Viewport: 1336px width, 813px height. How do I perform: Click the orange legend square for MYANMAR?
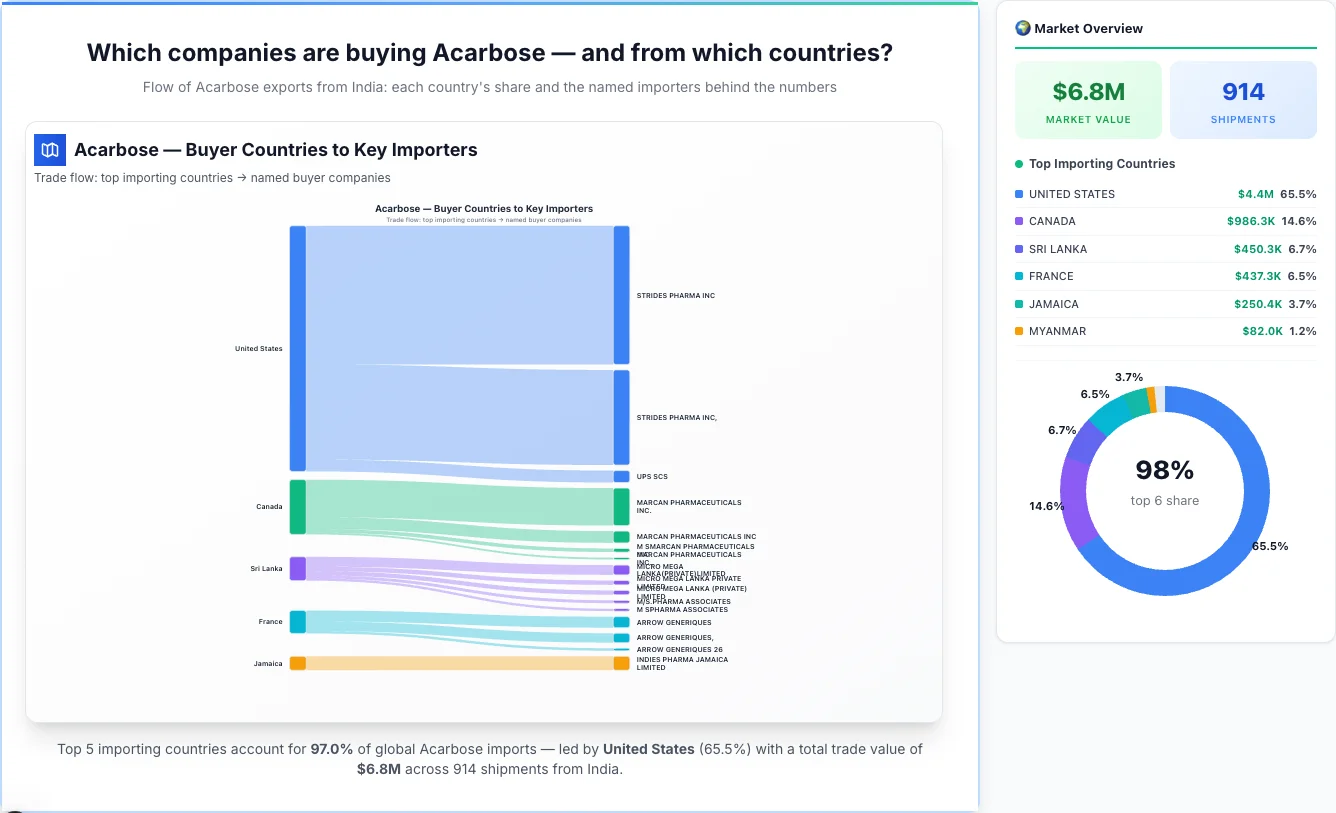[1017, 331]
